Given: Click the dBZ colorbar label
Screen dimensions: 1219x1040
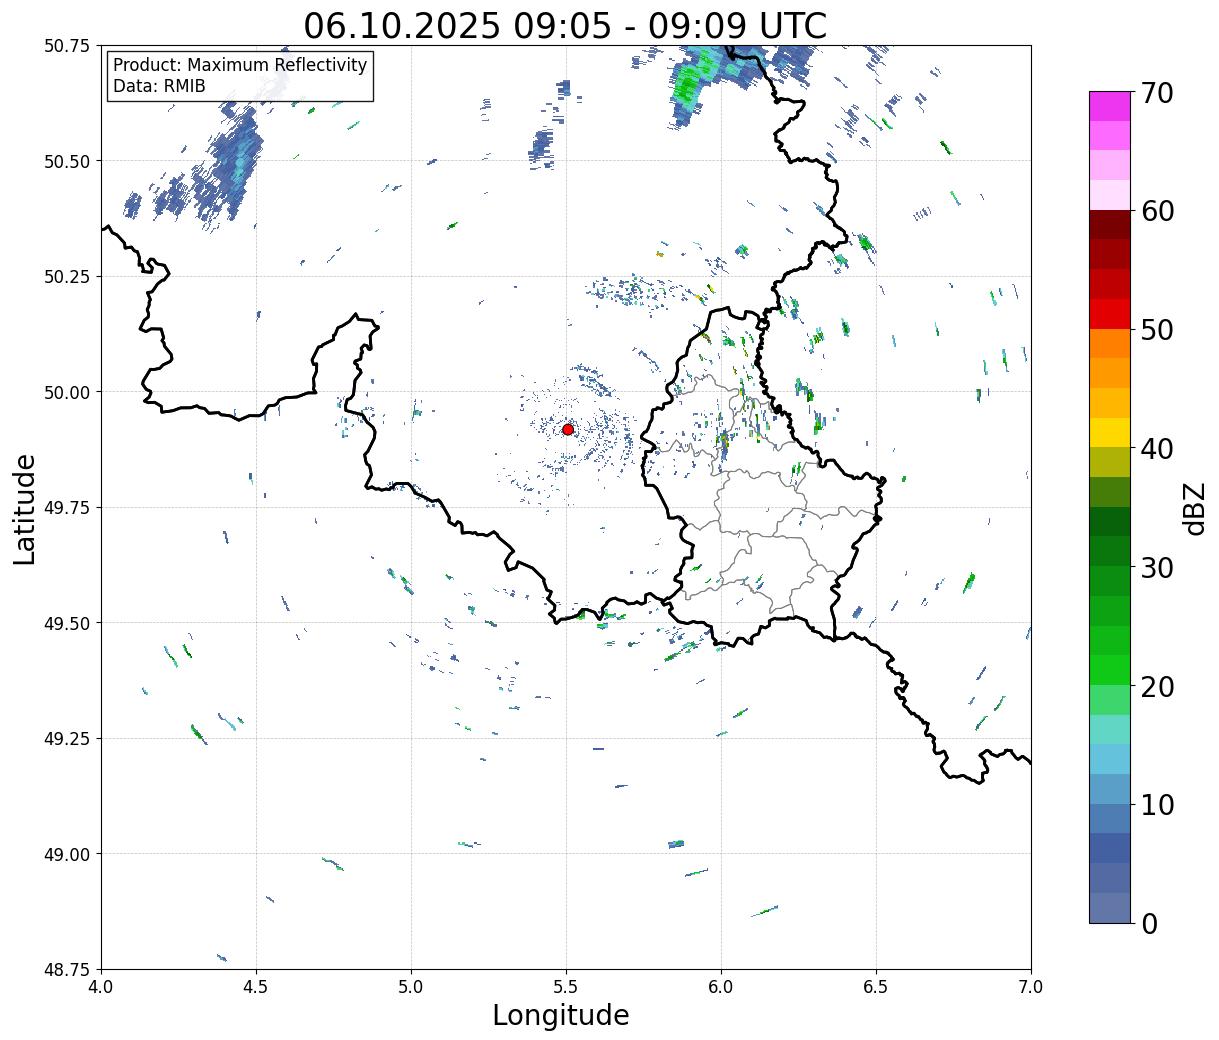Looking at the screenshot, I should click(1194, 507).
